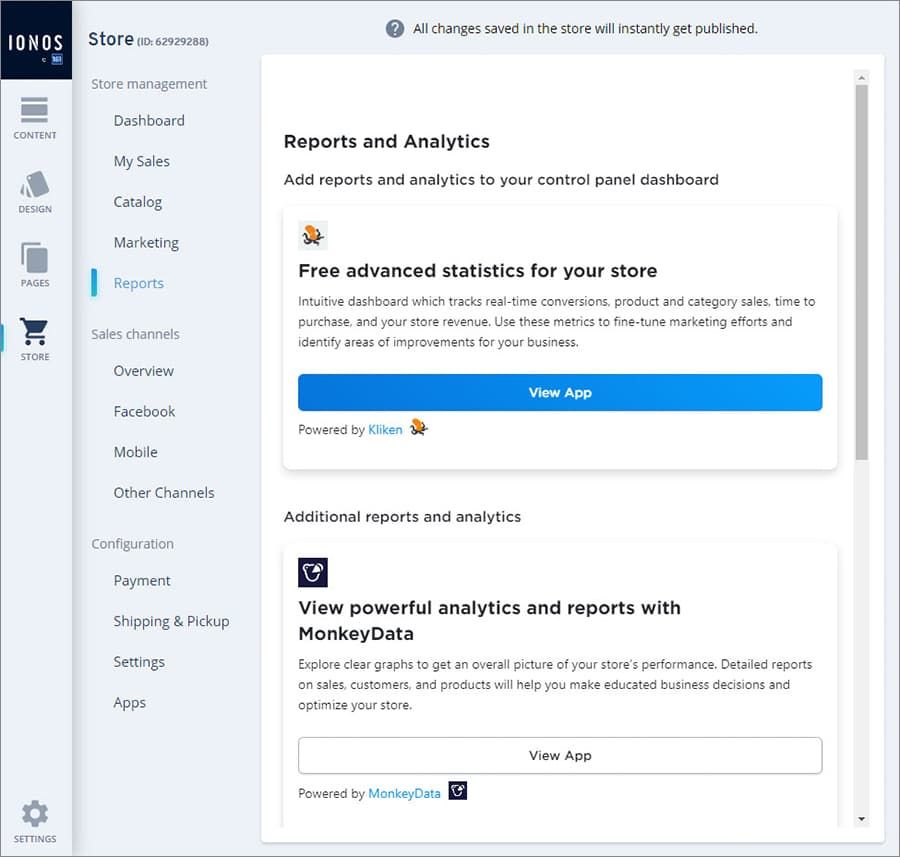Open Shipping & Pickup configuration
The height and width of the screenshot is (857, 900).
pos(172,622)
